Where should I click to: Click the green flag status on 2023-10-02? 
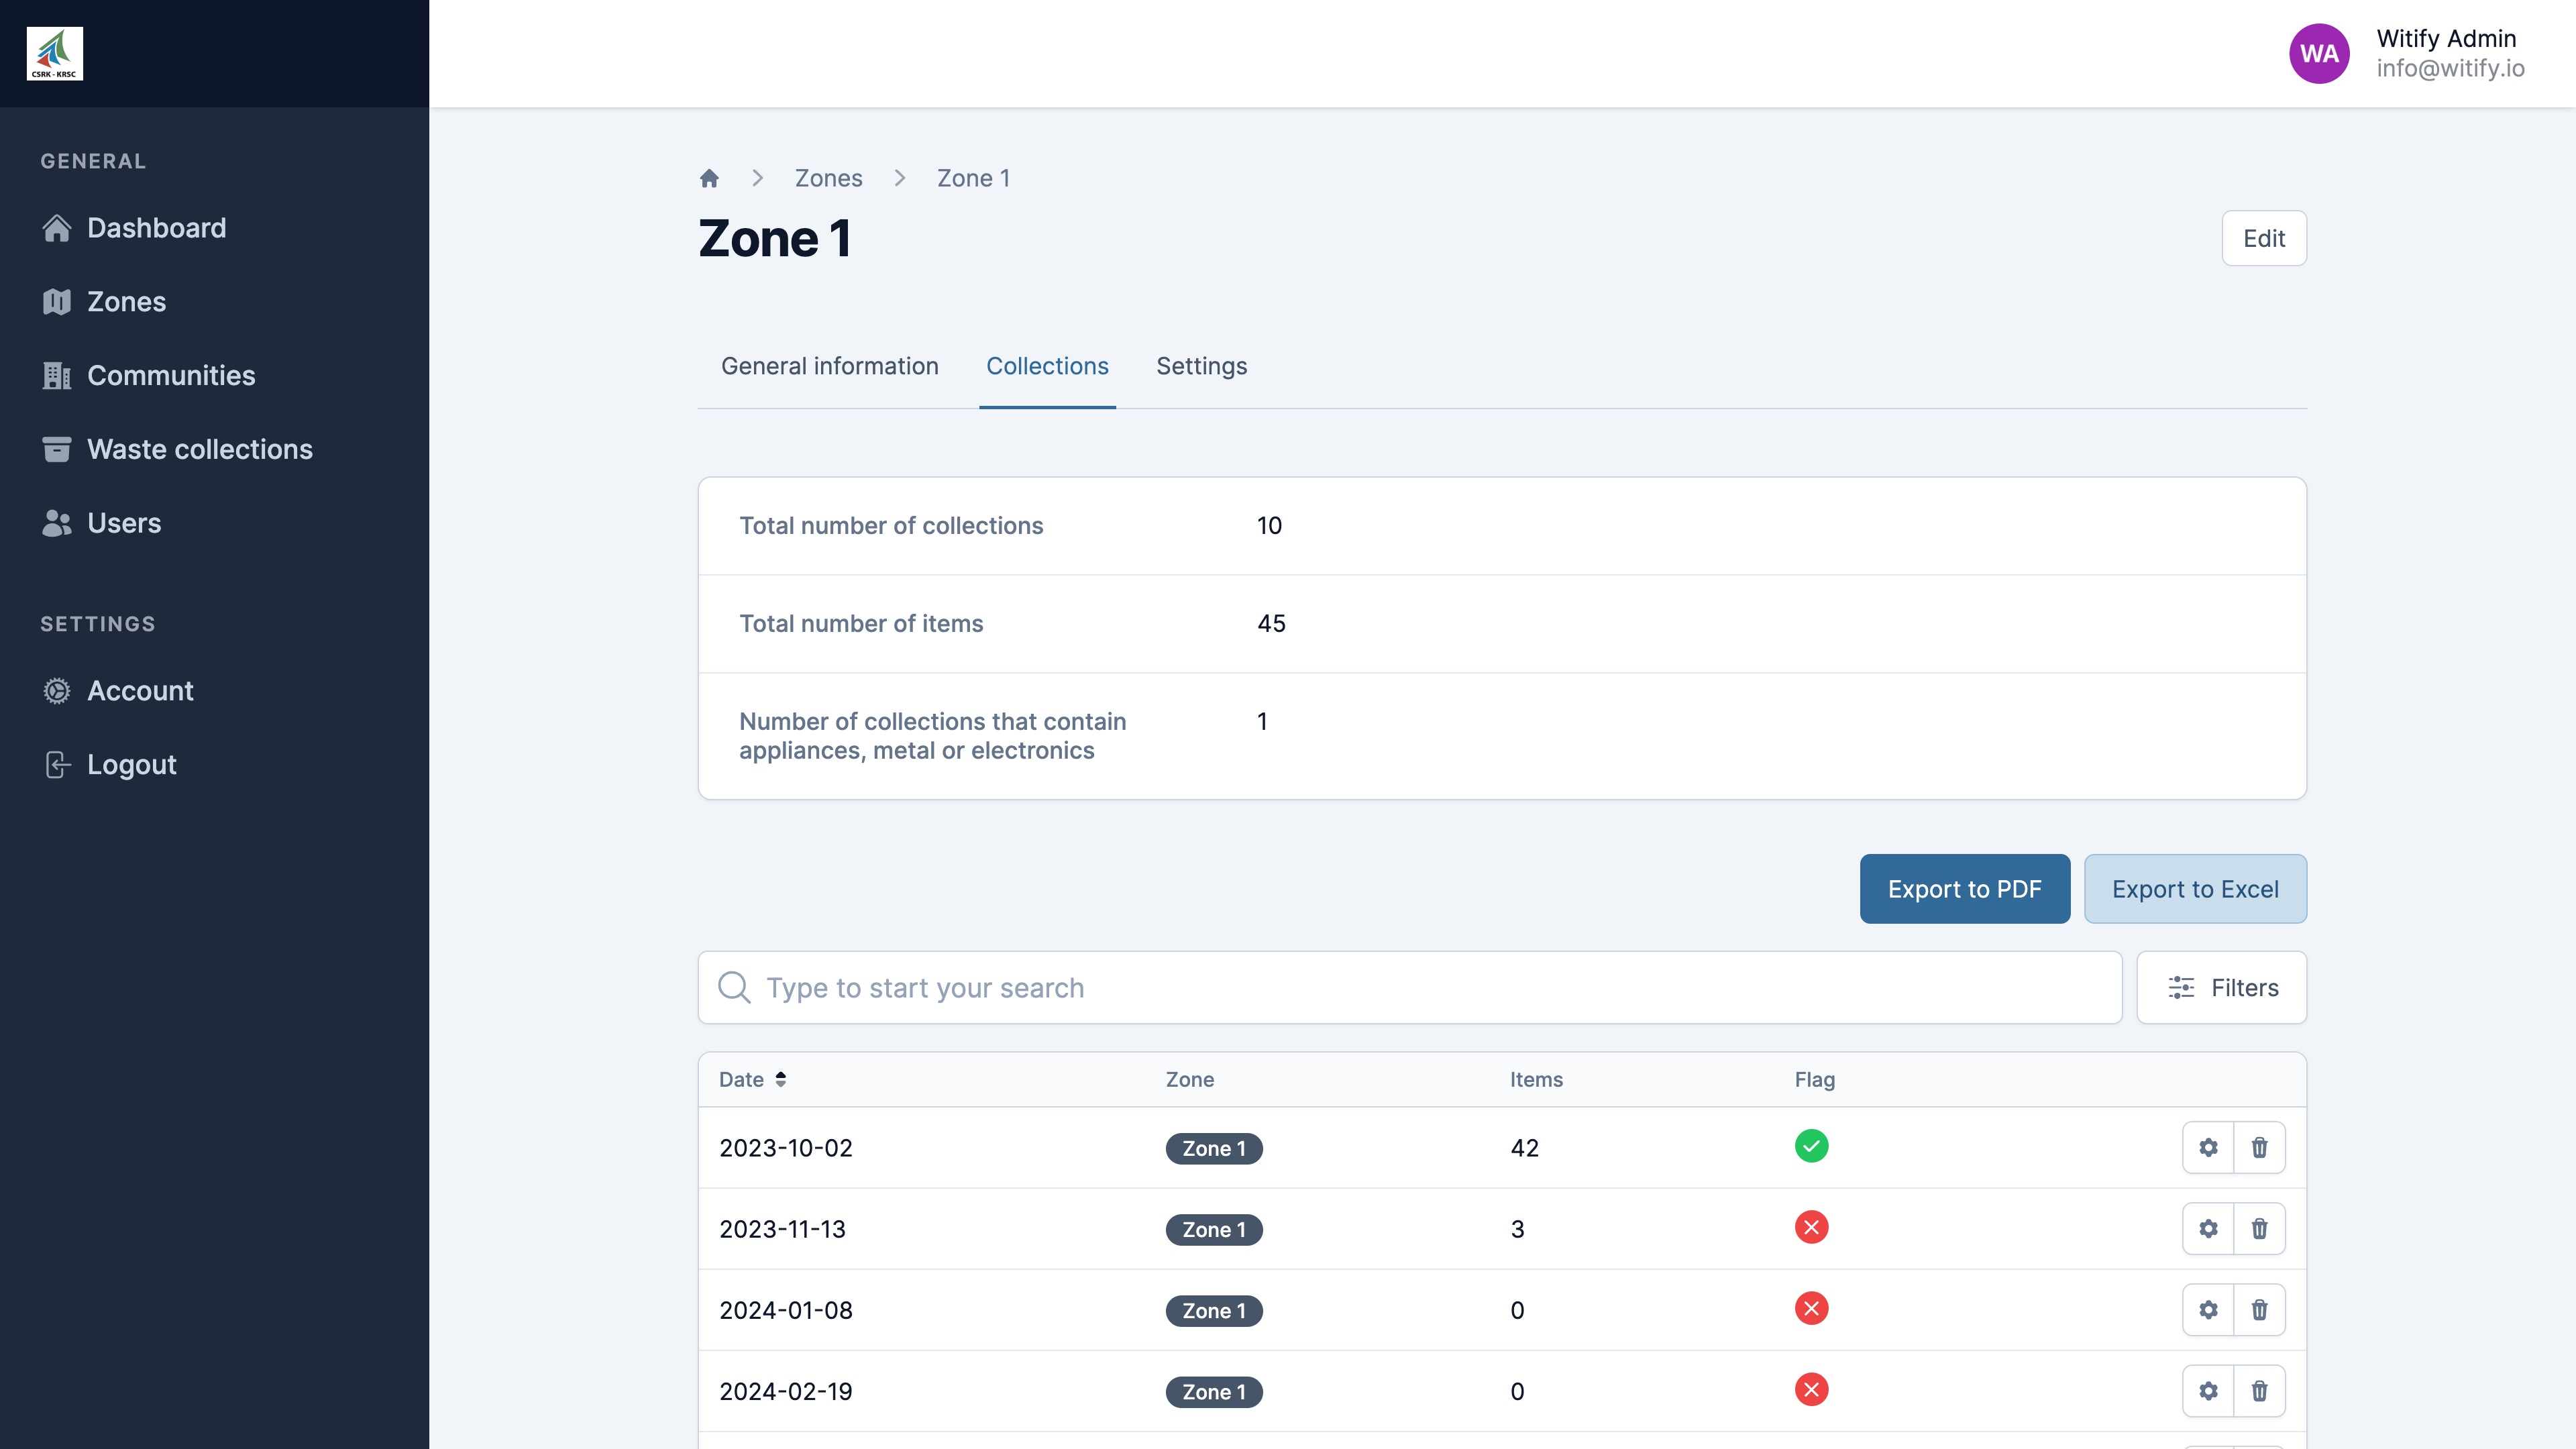(x=1813, y=1147)
